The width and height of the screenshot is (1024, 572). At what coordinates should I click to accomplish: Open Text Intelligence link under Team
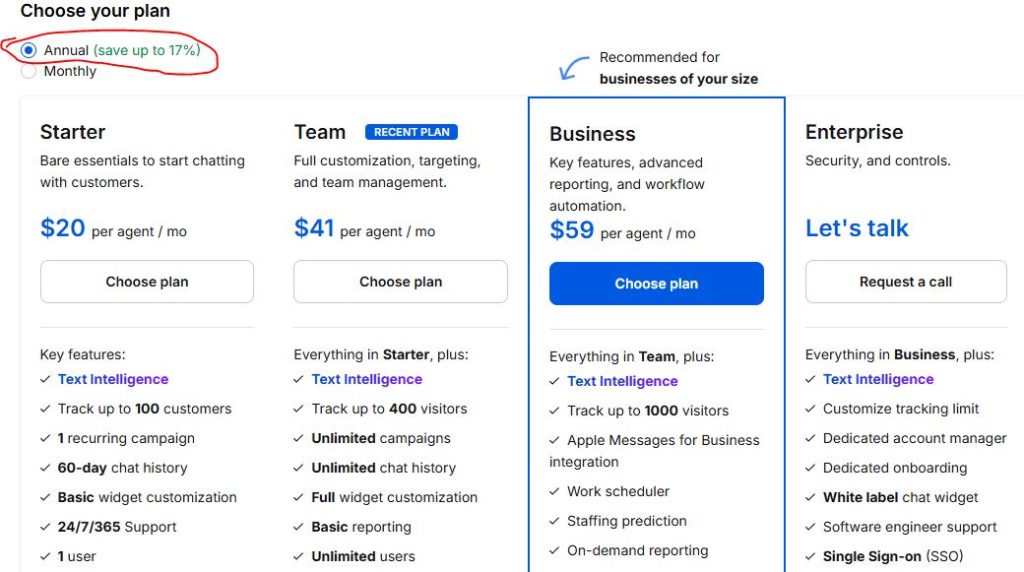point(367,379)
